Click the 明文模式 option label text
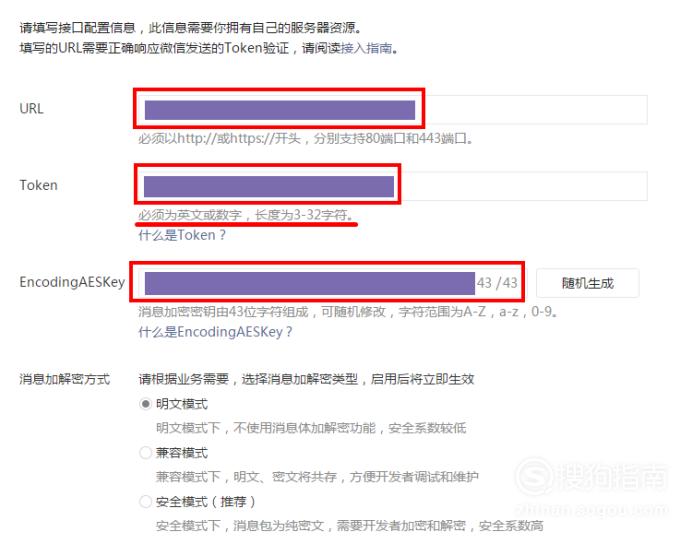 181,404
